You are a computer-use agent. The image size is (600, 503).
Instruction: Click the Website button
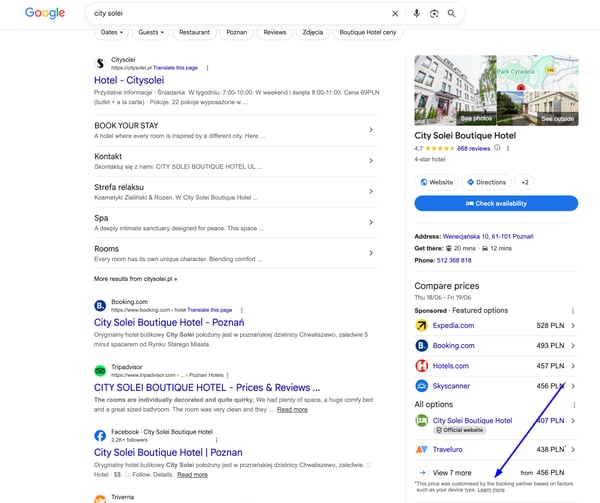pyautogui.click(x=437, y=182)
